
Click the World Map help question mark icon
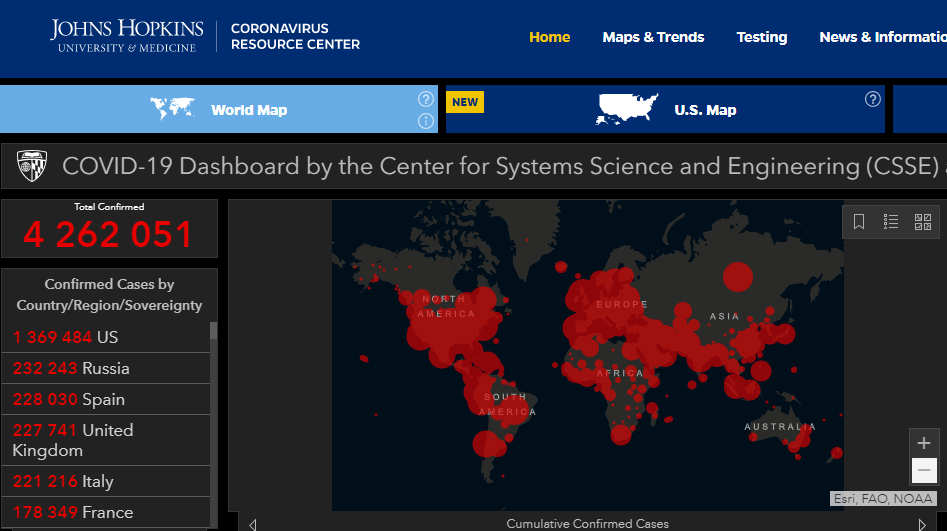click(426, 99)
